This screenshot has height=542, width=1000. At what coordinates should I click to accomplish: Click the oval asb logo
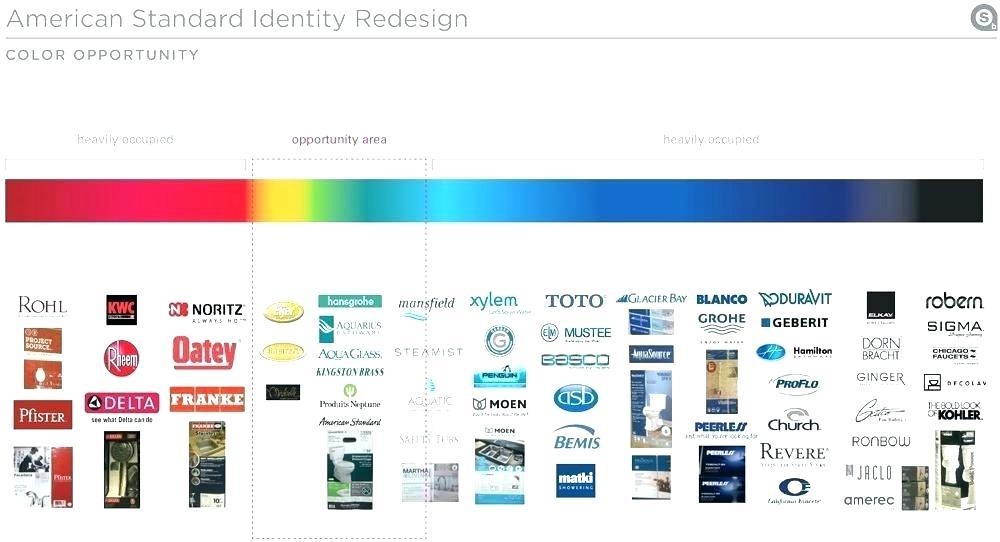point(575,398)
